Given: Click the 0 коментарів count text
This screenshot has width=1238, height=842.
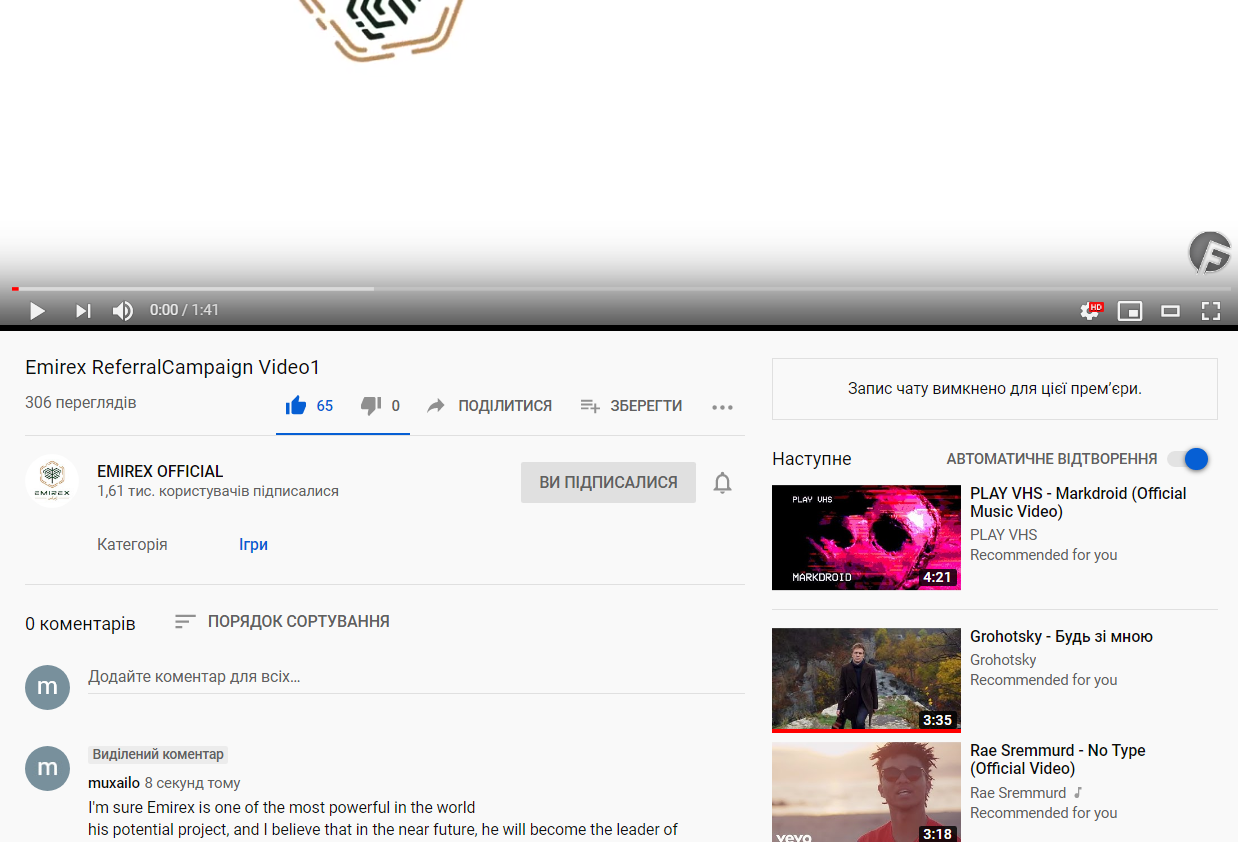Looking at the screenshot, I should [x=80, y=624].
